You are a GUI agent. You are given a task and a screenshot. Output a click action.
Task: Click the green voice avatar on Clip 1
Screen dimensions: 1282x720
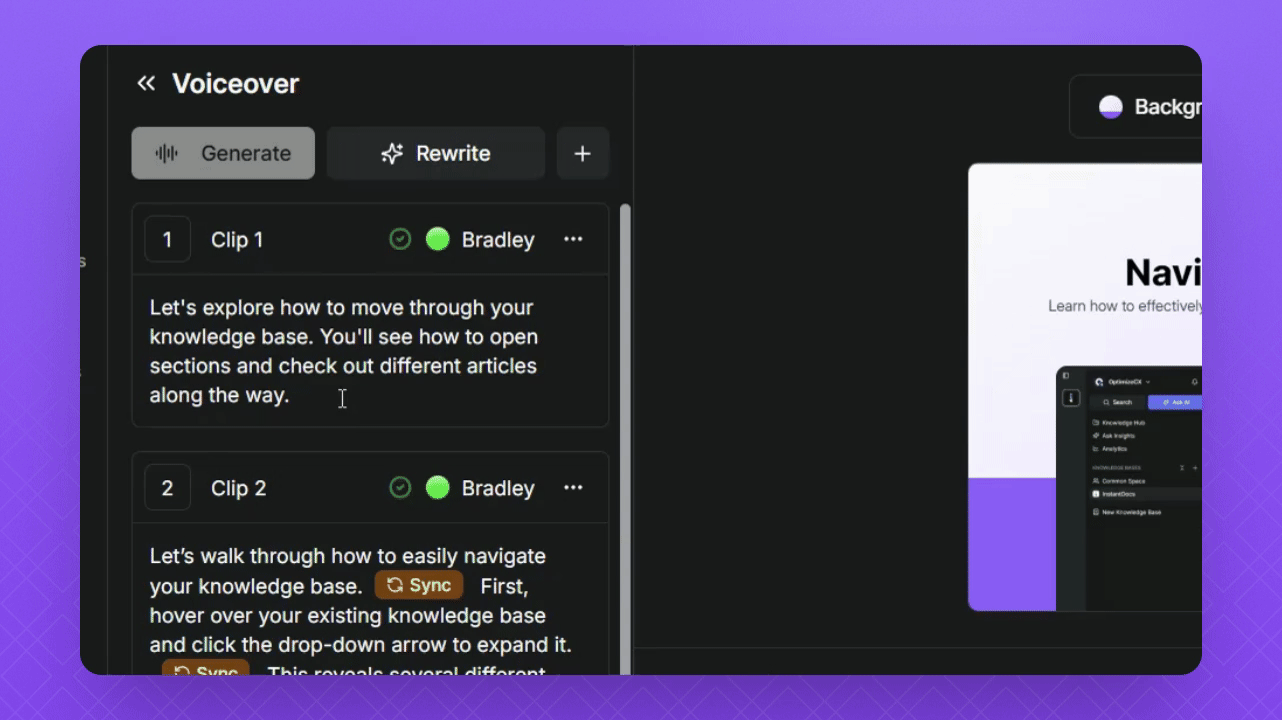point(437,239)
